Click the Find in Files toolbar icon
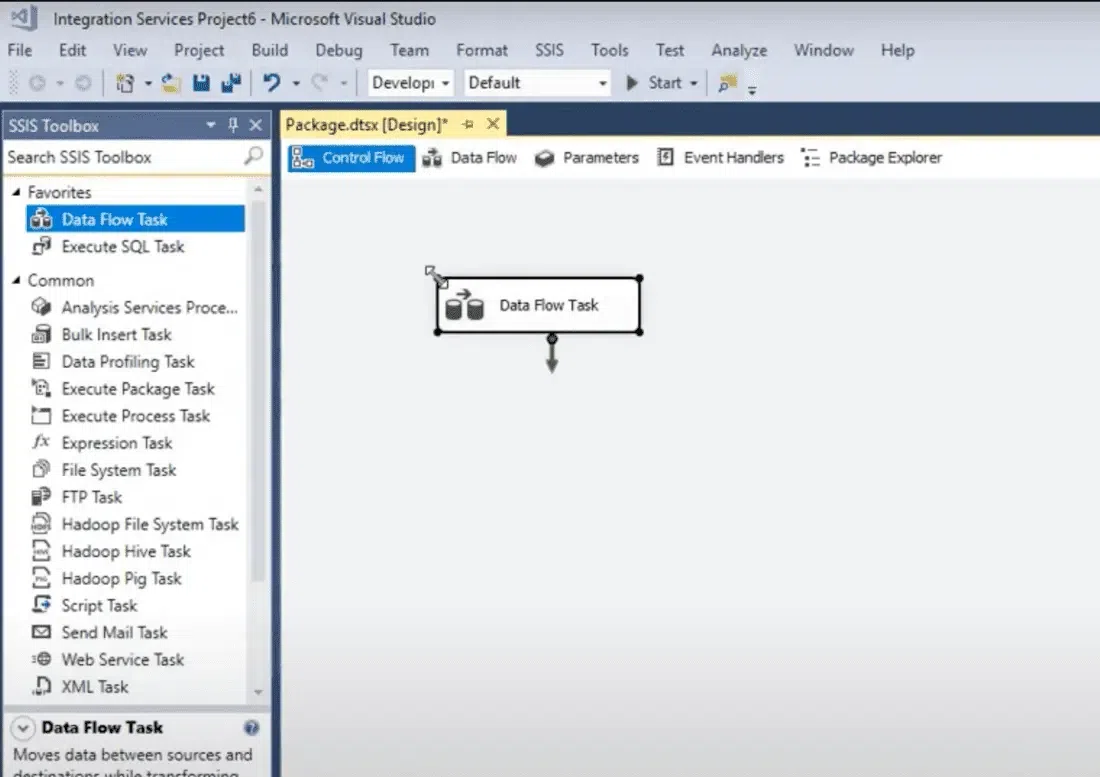 (727, 83)
